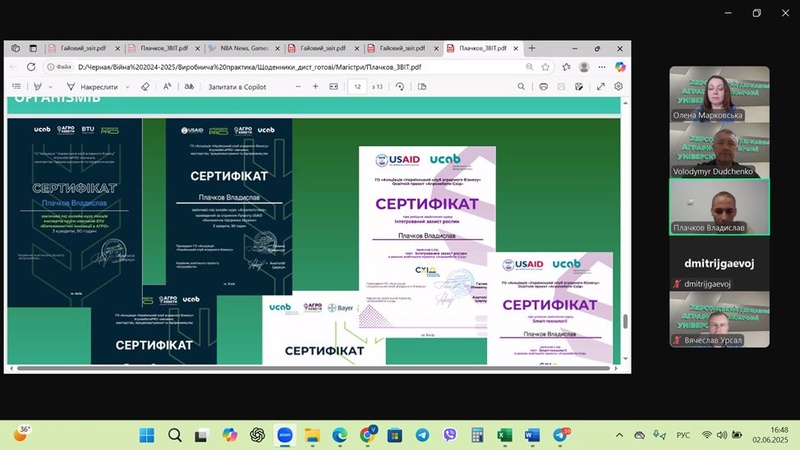
Task: Zoom in with the plus button
Action: (315, 87)
